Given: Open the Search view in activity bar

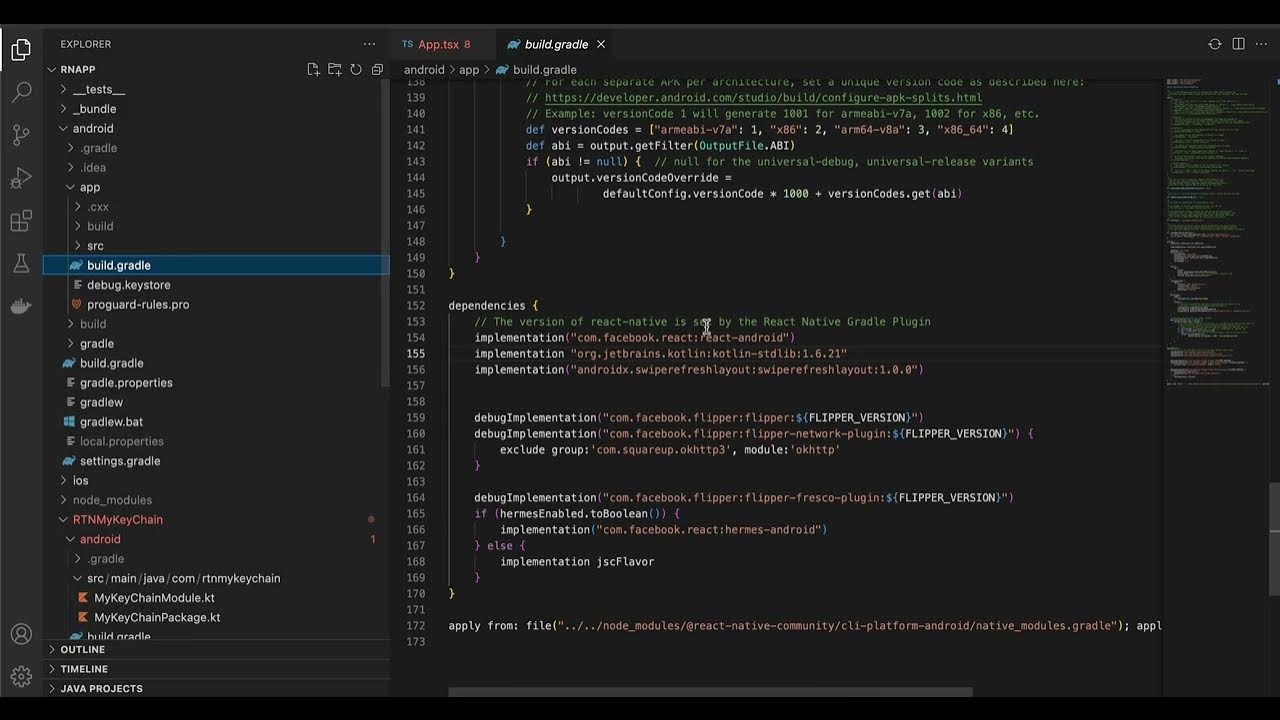Looking at the screenshot, I should pos(21,92).
